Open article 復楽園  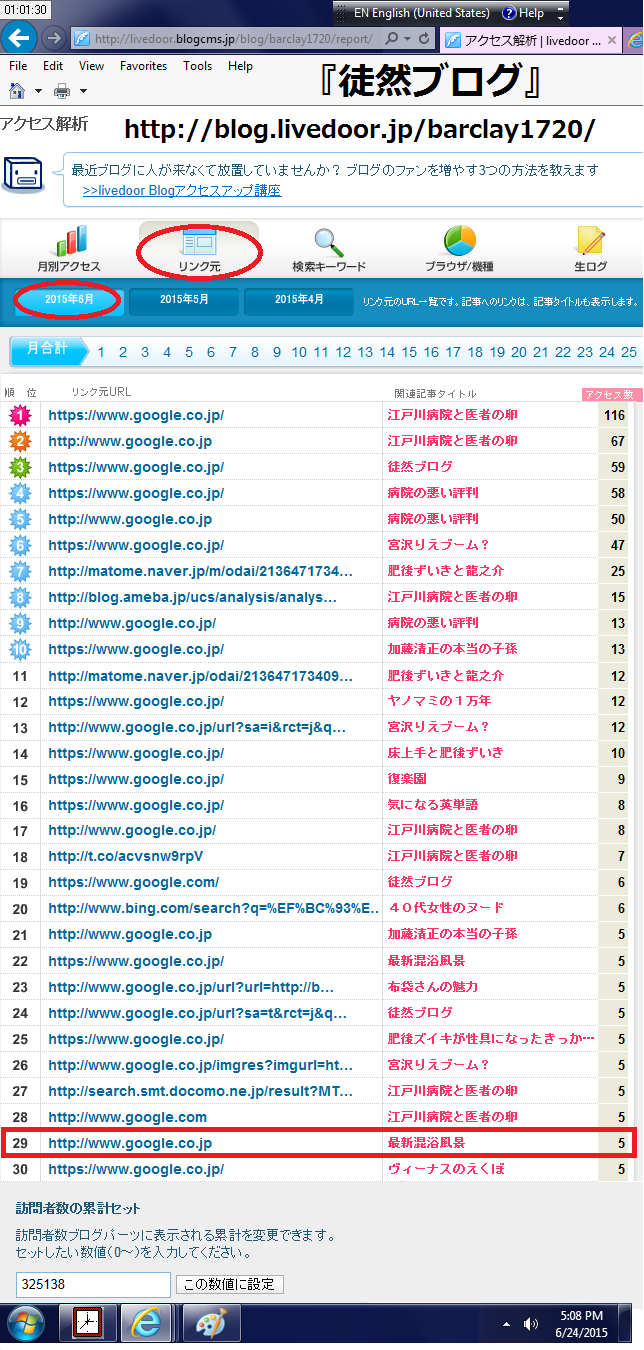pos(406,779)
